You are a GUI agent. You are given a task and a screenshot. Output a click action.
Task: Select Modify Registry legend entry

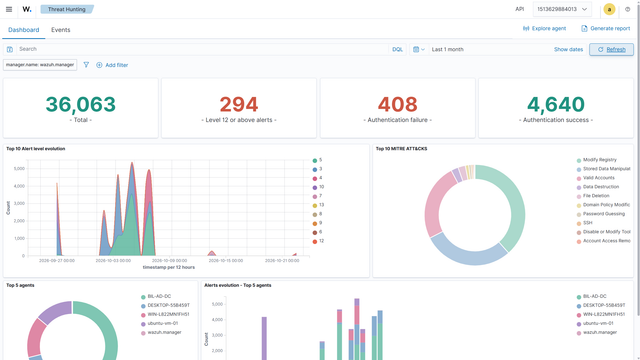tap(597, 160)
